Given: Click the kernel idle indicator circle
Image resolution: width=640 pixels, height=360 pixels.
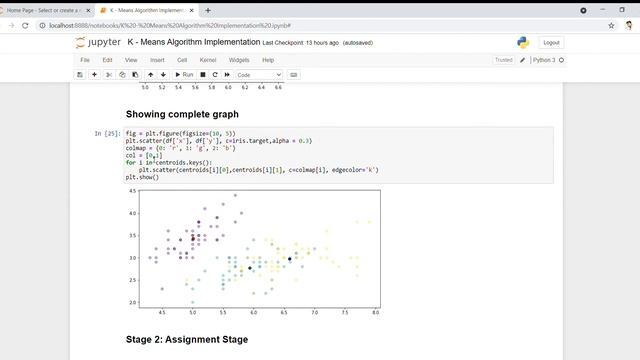Looking at the screenshot, I should click(562, 60).
